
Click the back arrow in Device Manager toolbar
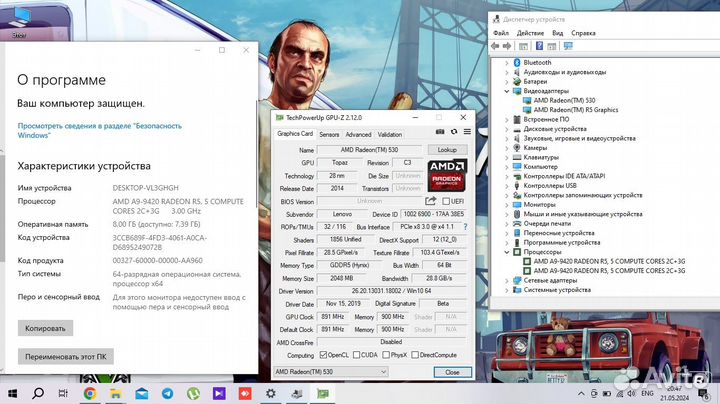(496, 44)
